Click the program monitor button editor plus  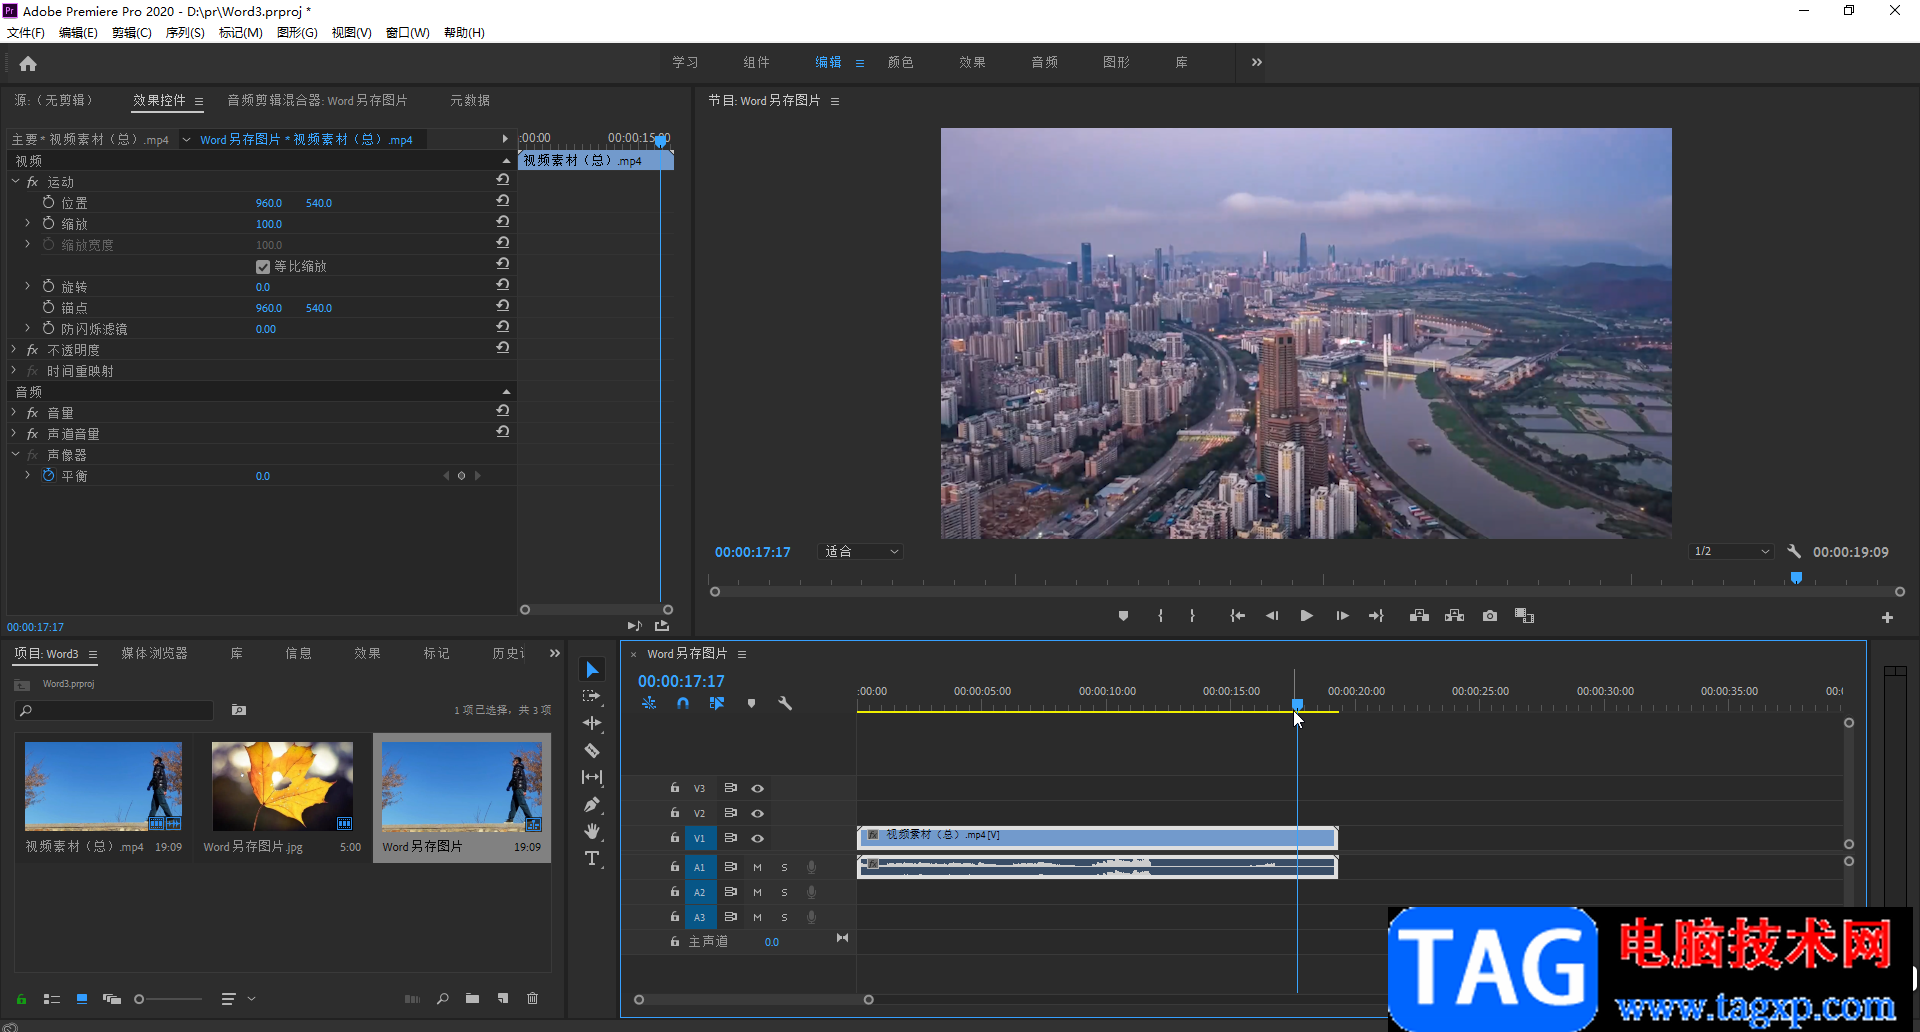(1887, 618)
